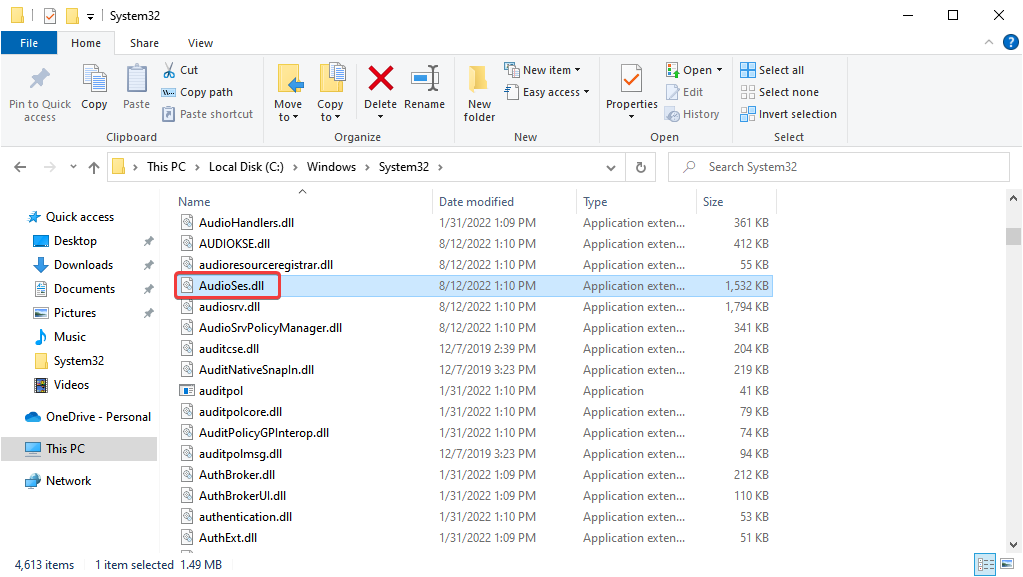Click the Search System32 box
1023x577 pixels.
click(x=839, y=167)
